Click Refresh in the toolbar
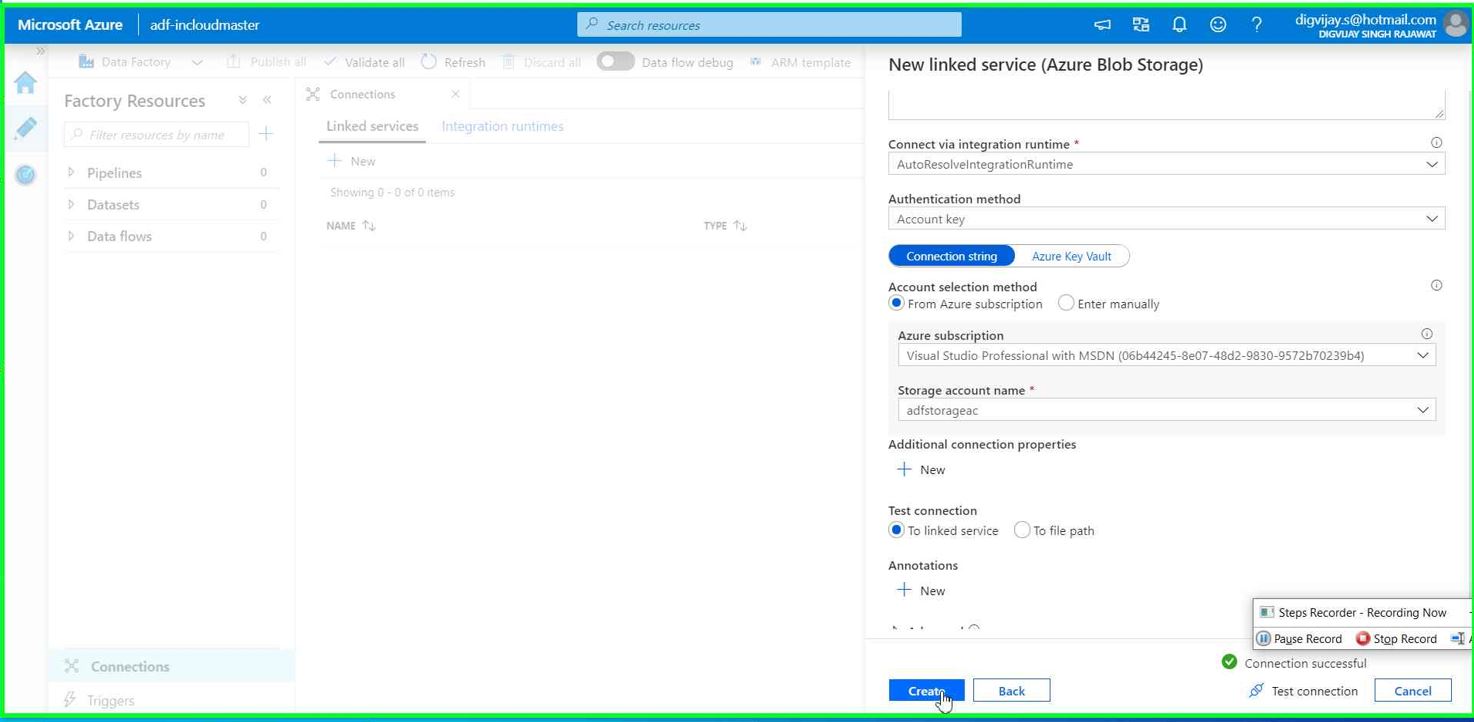Viewport: 1474px width, 722px height. 453,62
